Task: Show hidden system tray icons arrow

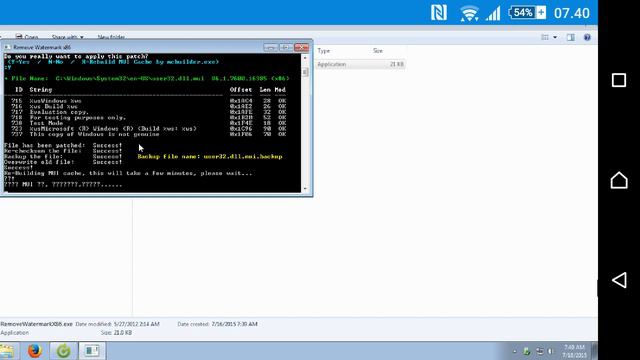Action: (x=515, y=351)
